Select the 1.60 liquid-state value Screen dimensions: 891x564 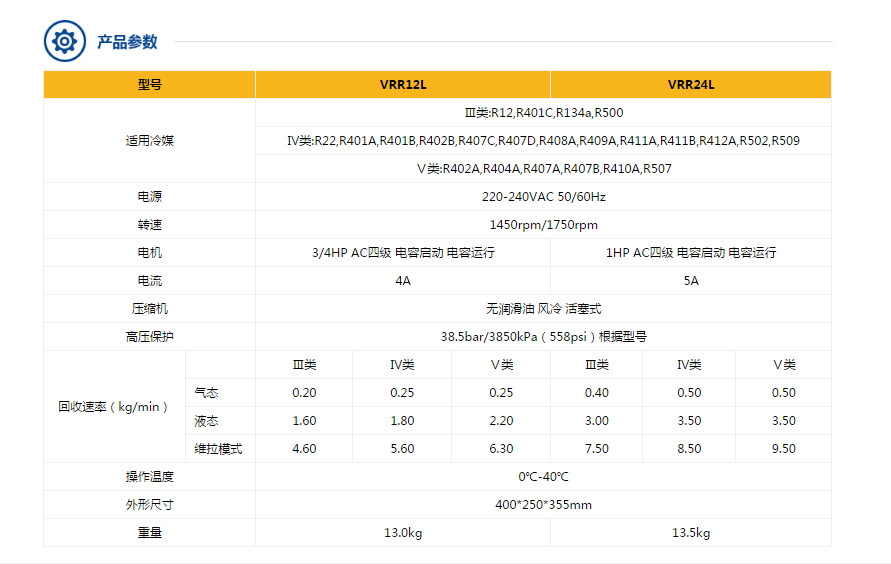[304, 421]
